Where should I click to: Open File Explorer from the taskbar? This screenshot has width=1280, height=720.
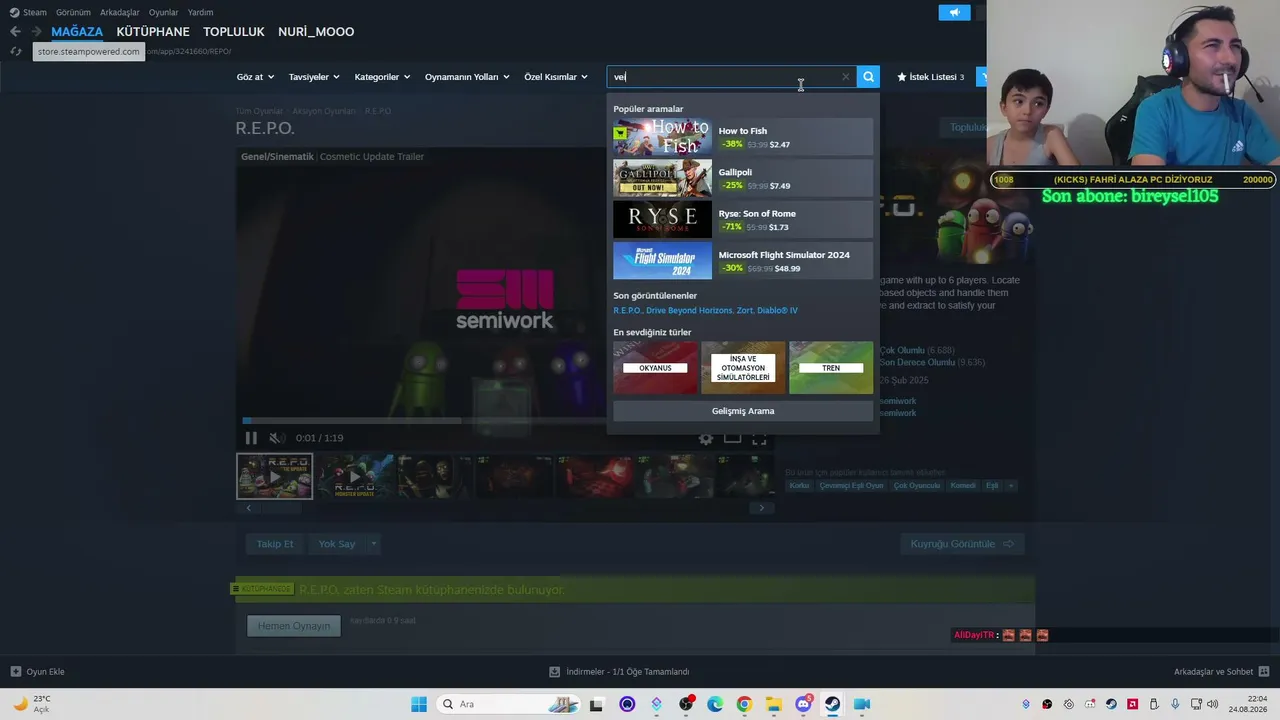(773, 704)
